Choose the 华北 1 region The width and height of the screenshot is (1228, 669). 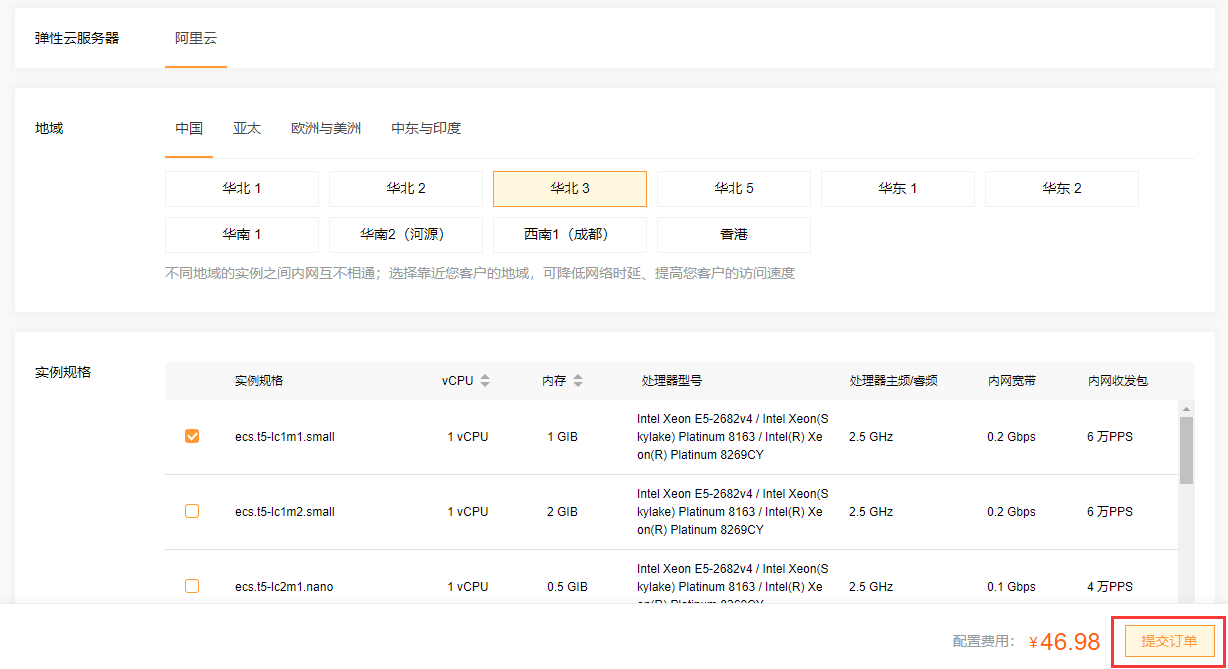tap(242, 189)
